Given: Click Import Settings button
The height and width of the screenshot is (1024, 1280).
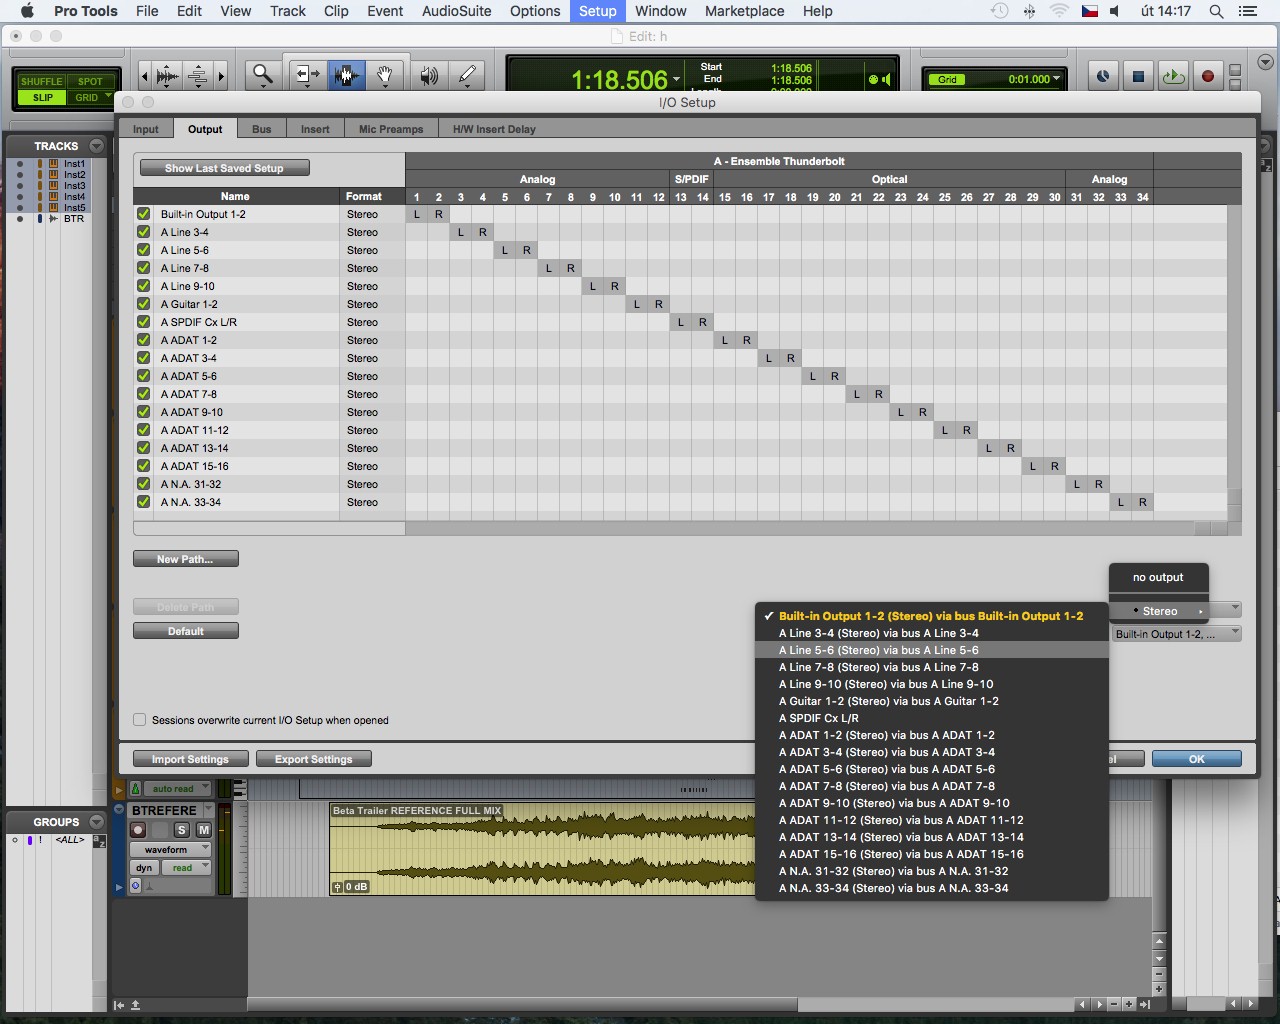Looking at the screenshot, I should coord(190,759).
